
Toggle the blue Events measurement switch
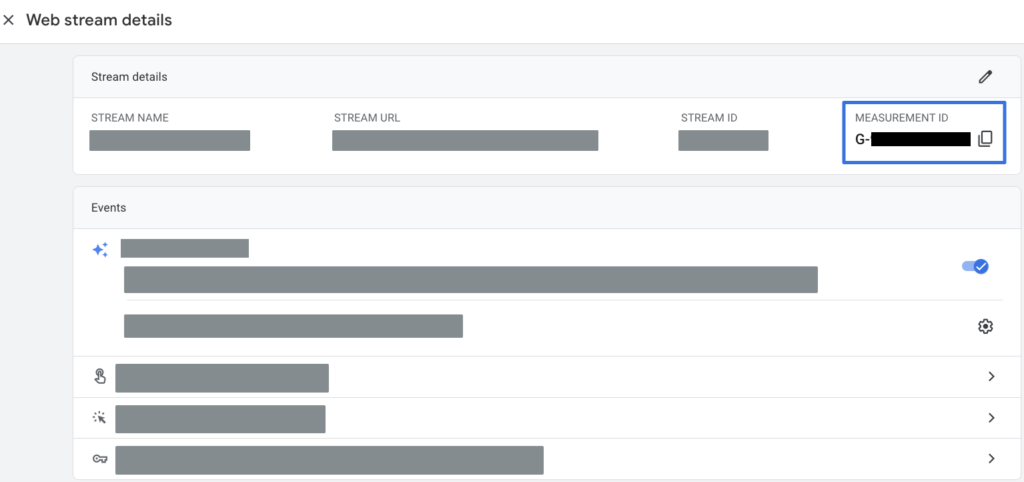(974, 267)
